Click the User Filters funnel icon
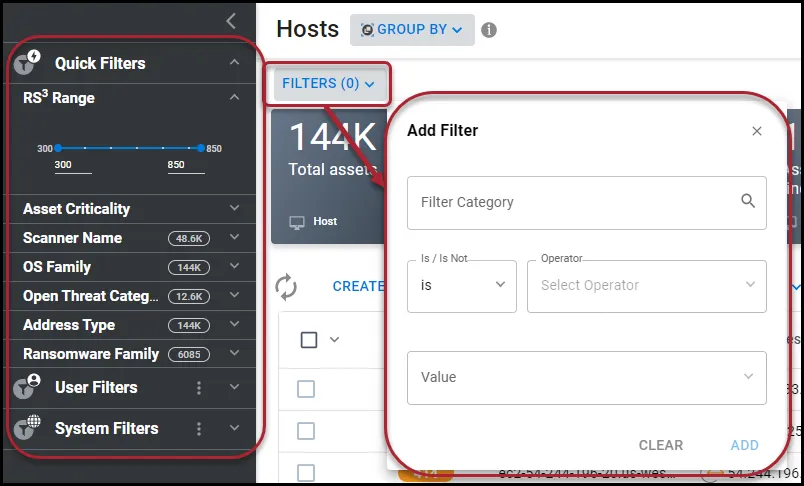 [27, 387]
